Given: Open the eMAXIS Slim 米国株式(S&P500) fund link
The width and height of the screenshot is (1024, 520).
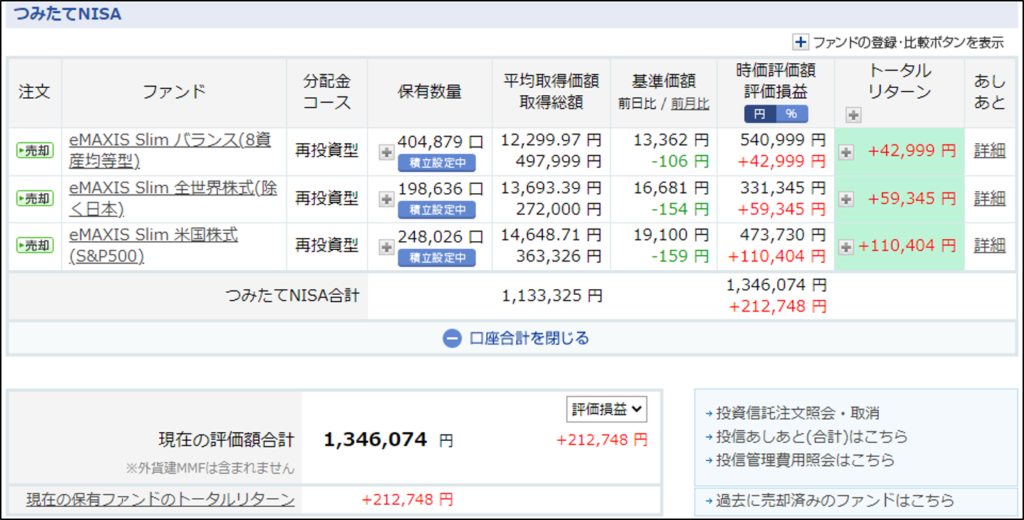Looking at the screenshot, I should click(153, 246).
